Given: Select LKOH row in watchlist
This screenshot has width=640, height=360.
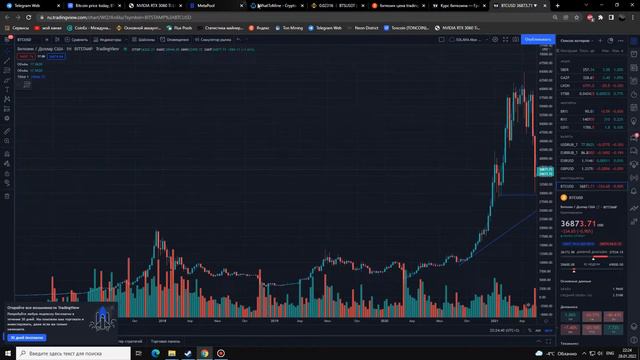Looking at the screenshot, I should 591,86.
